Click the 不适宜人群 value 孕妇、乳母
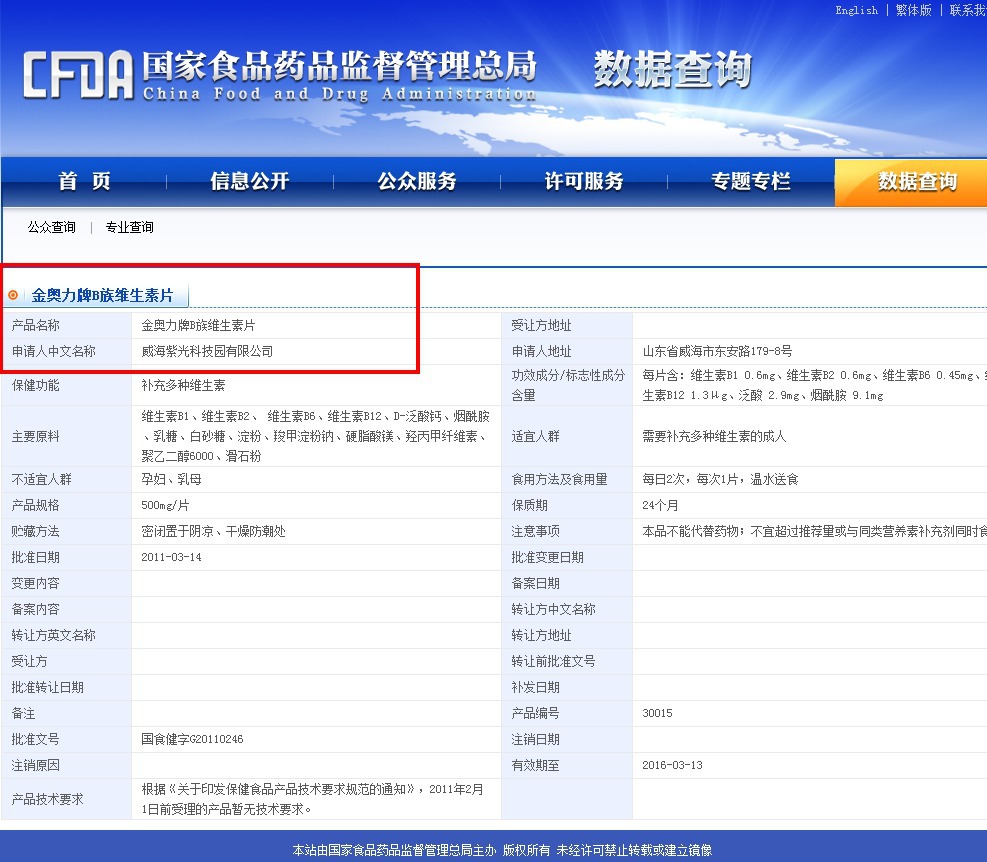 pyautogui.click(x=171, y=479)
